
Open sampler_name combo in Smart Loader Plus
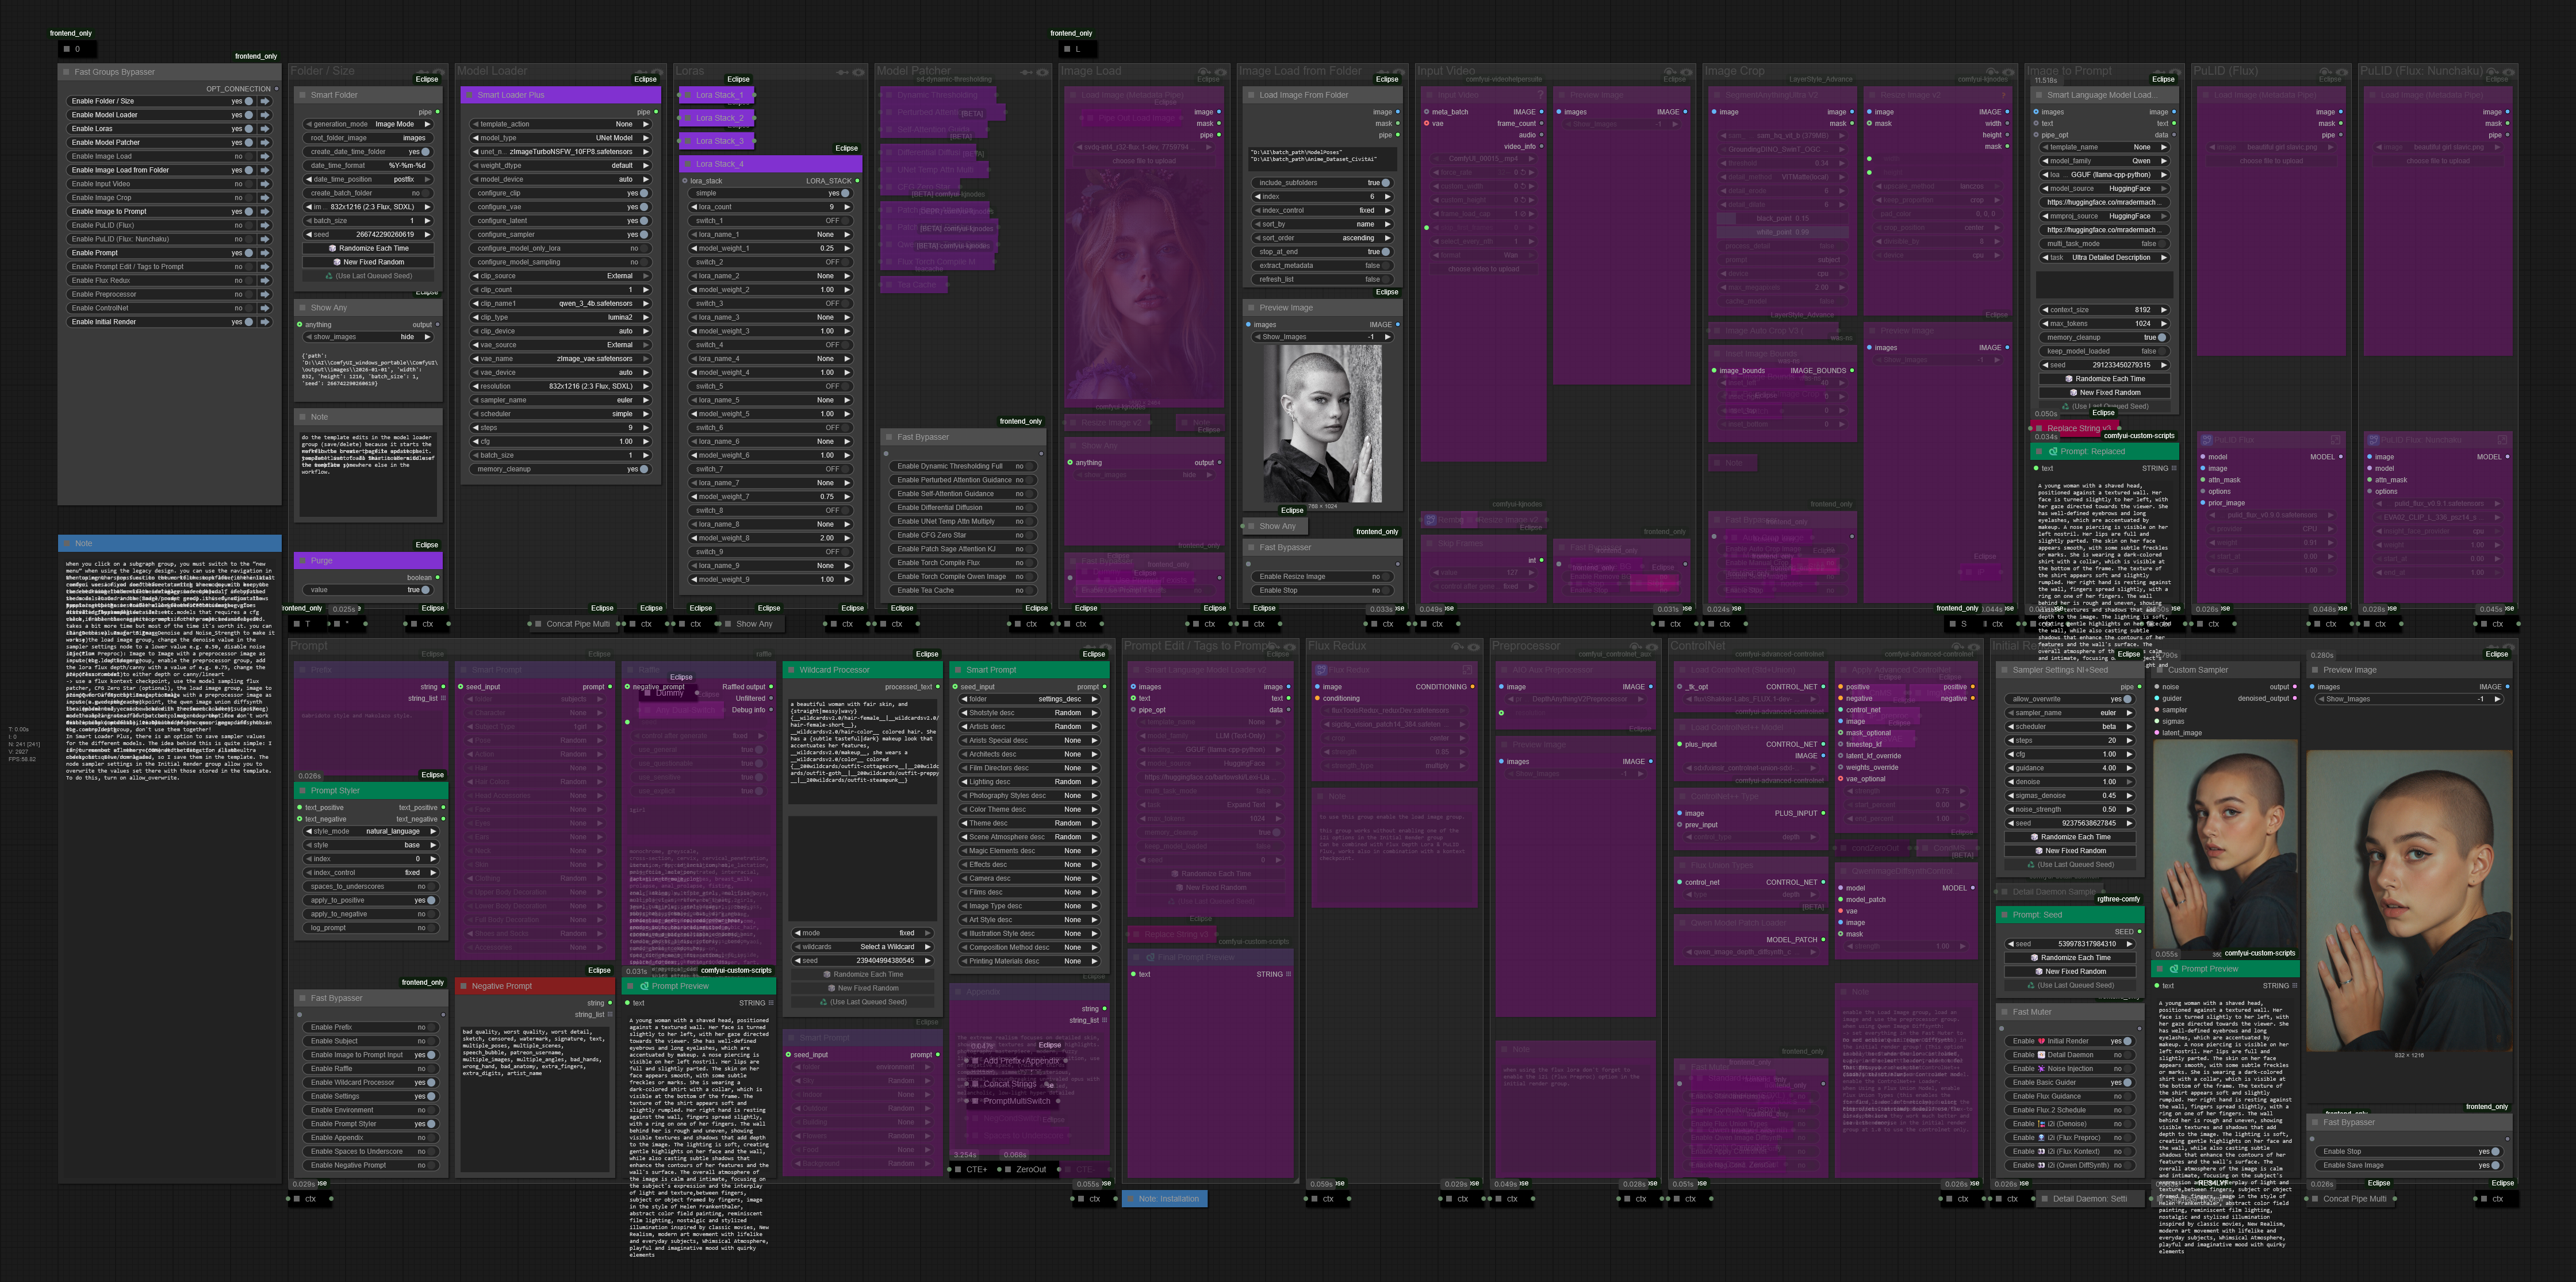(x=561, y=400)
